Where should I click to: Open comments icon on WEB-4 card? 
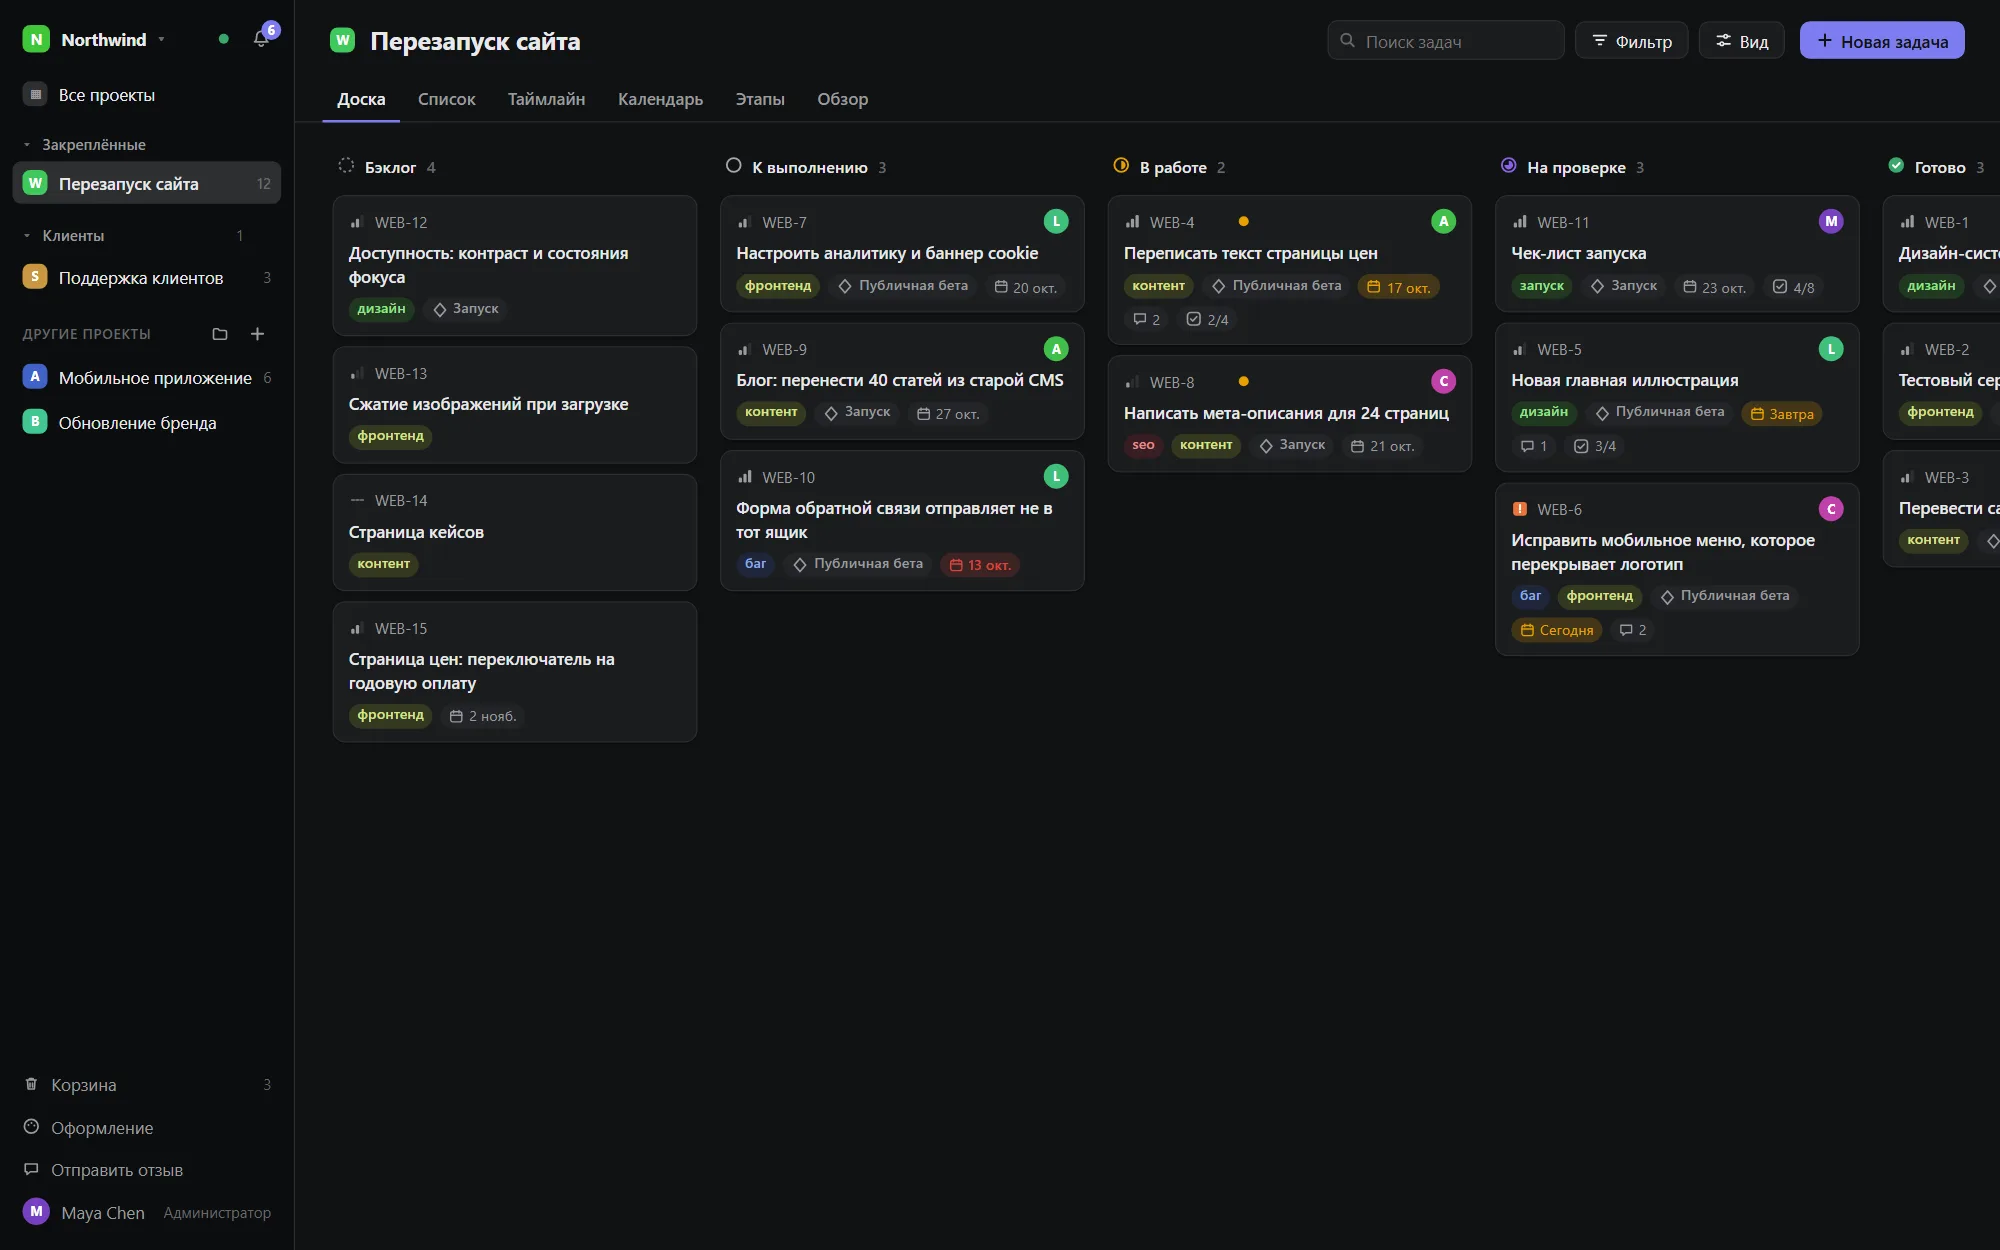(1146, 319)
